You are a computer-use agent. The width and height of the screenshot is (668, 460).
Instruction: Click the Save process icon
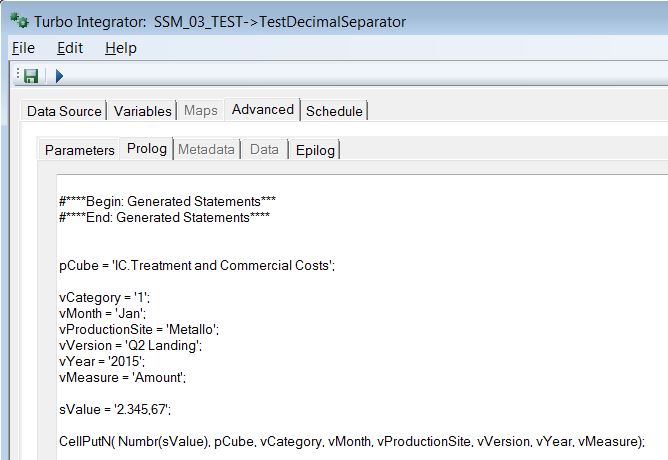pos(30,76)
